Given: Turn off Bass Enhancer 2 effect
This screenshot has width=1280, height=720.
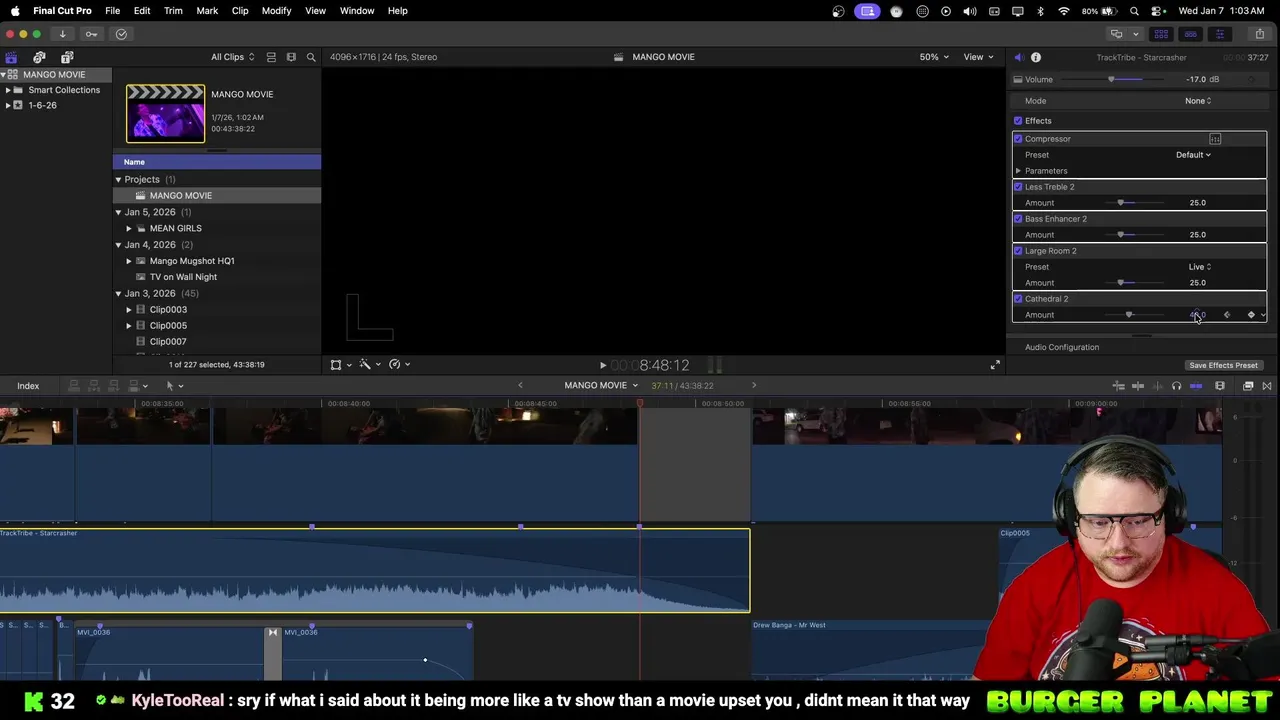Looking at the screenshot, I should click(x=1018, y=219).
